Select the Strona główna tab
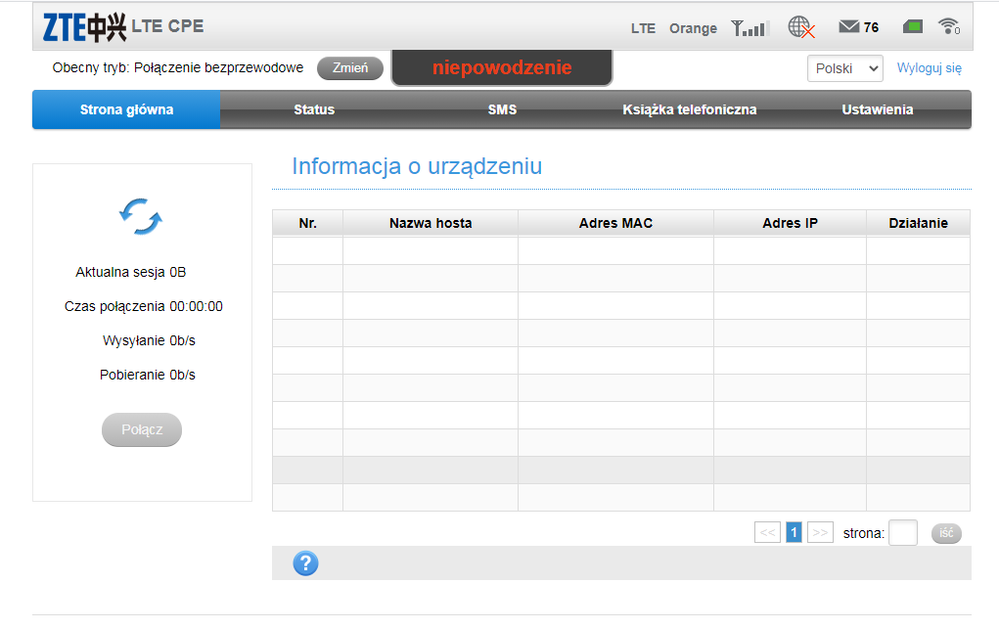Screen dimensions: 999x623 click(x=126, y=110)
